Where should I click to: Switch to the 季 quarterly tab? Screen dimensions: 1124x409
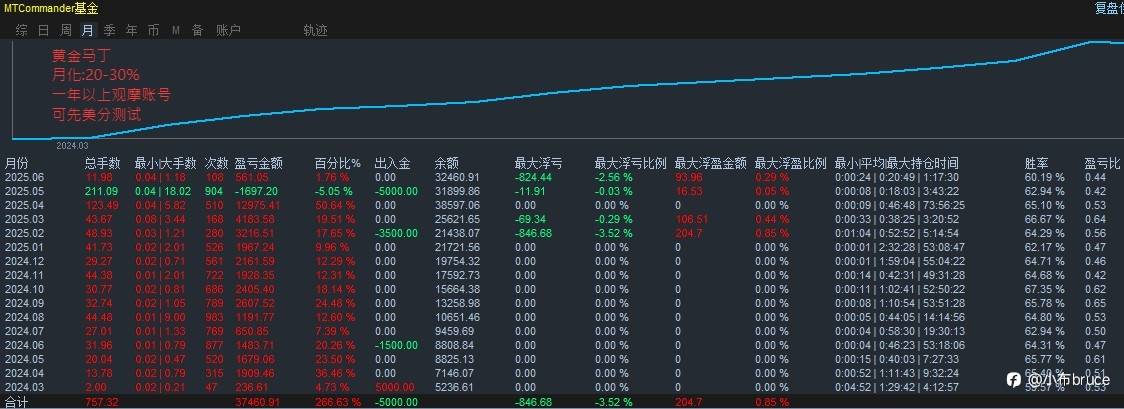click(110, 30)
